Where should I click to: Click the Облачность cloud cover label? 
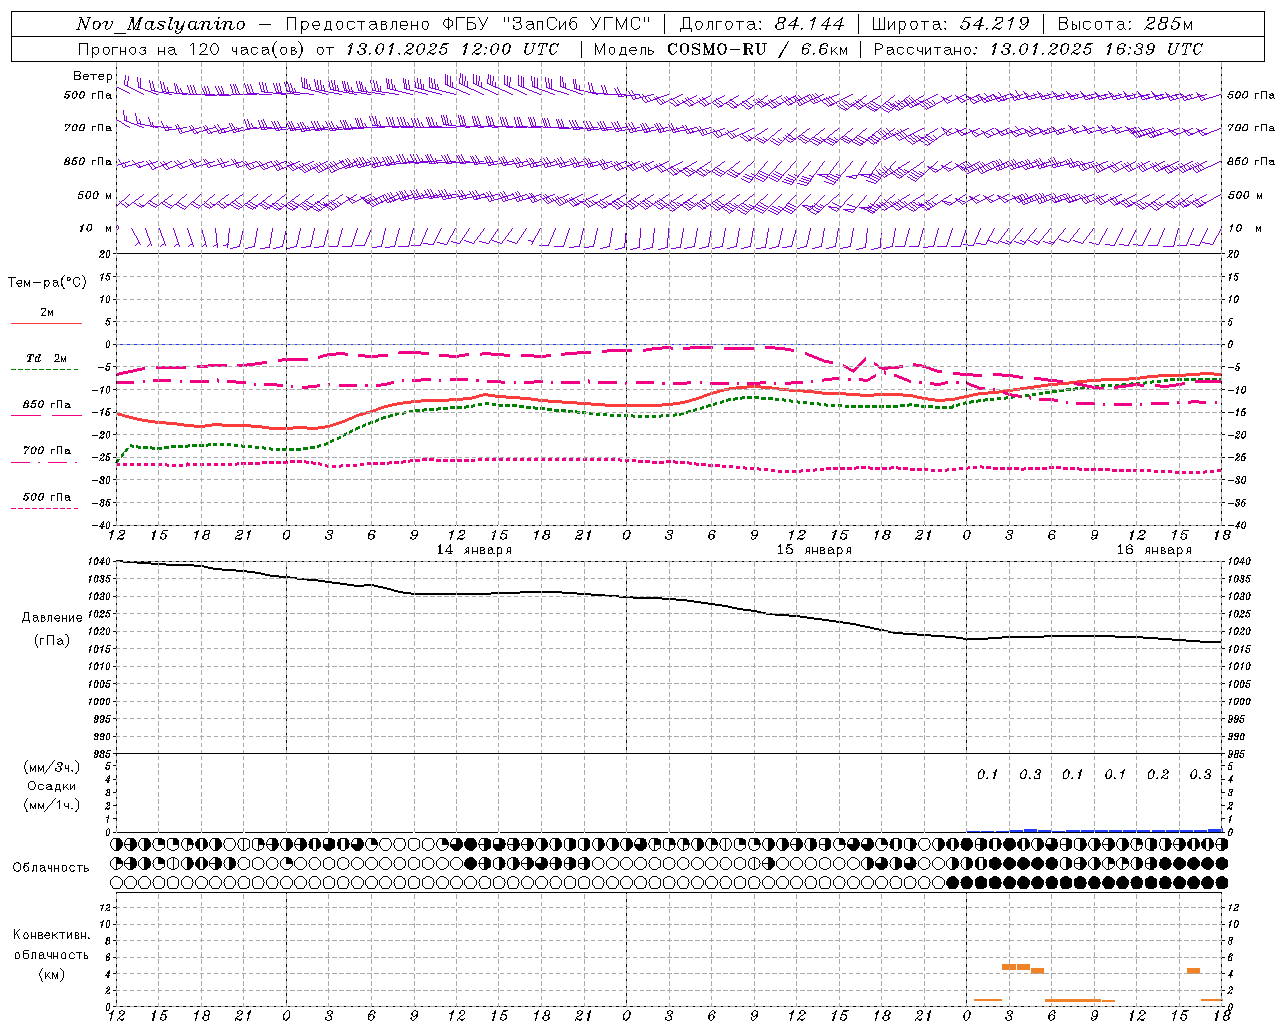point(51,868)
